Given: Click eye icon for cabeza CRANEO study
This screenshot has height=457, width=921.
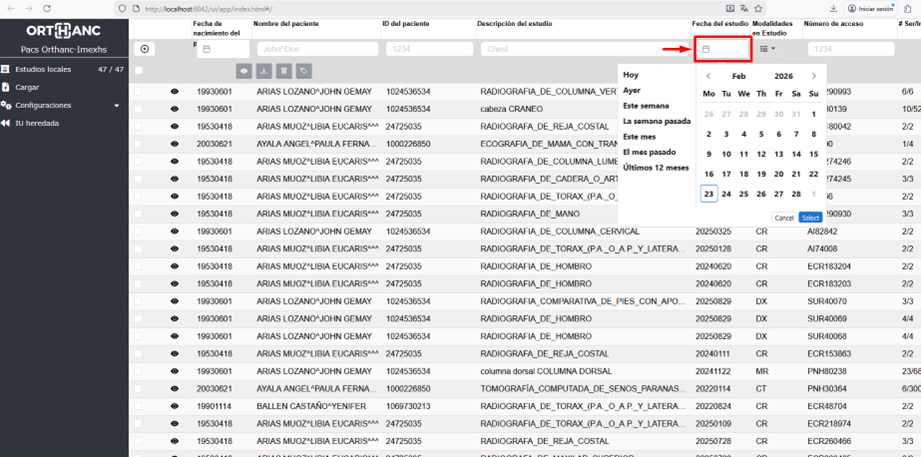Looking at the screenshot, I should 175,109.
